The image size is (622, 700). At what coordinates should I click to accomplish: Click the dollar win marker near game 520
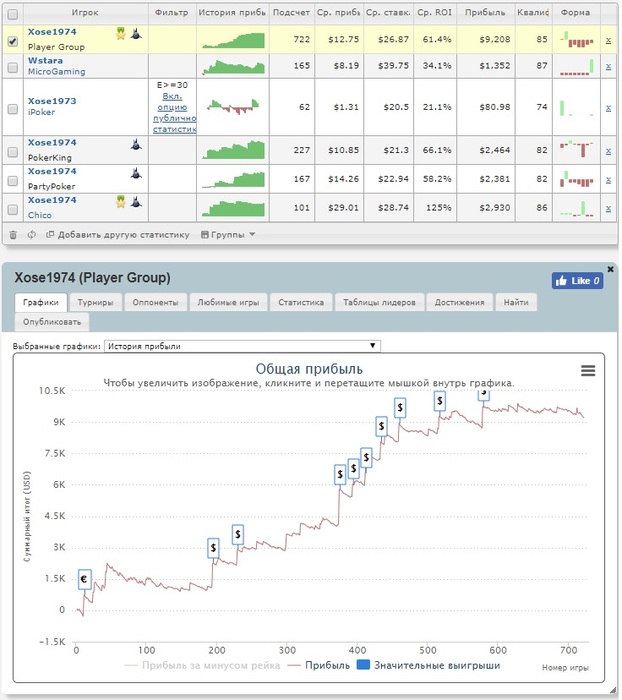(440, 401)
